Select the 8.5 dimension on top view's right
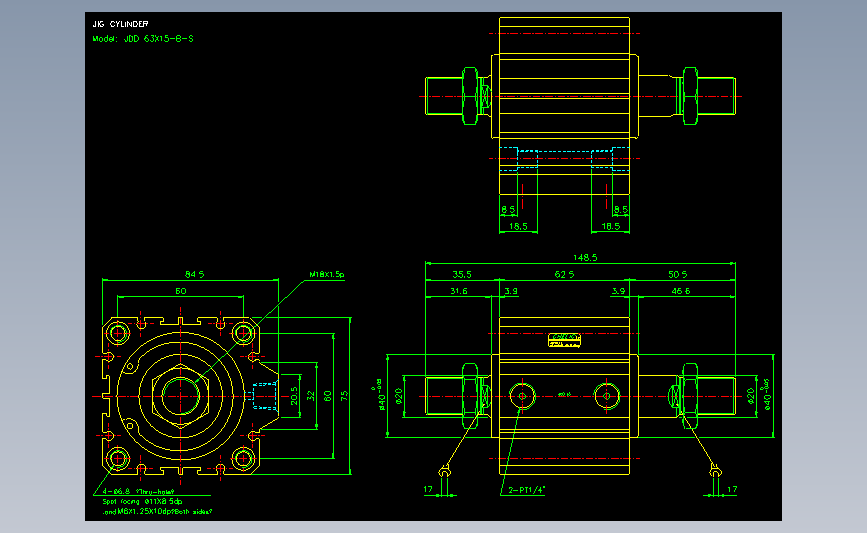 pyautogui.click(x=621, y=210)
